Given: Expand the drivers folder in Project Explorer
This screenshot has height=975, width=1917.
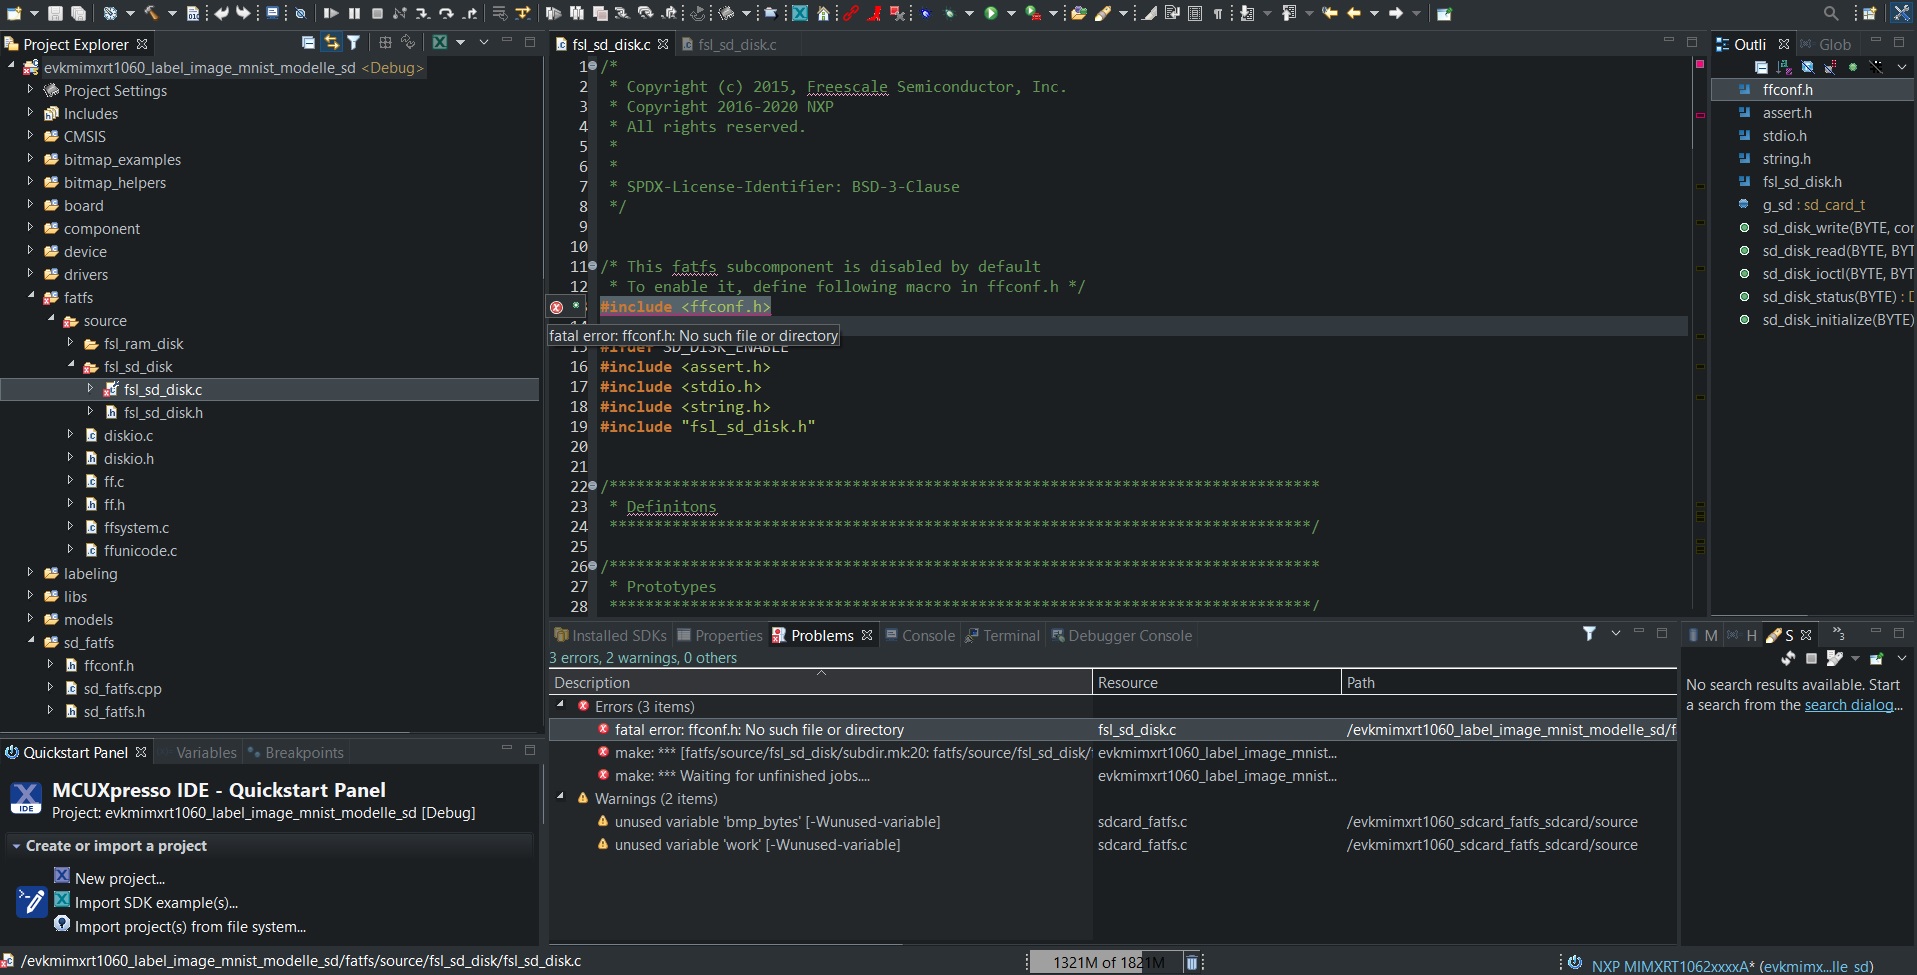Looking at the screenshot, I should click(x=31, y=274).
